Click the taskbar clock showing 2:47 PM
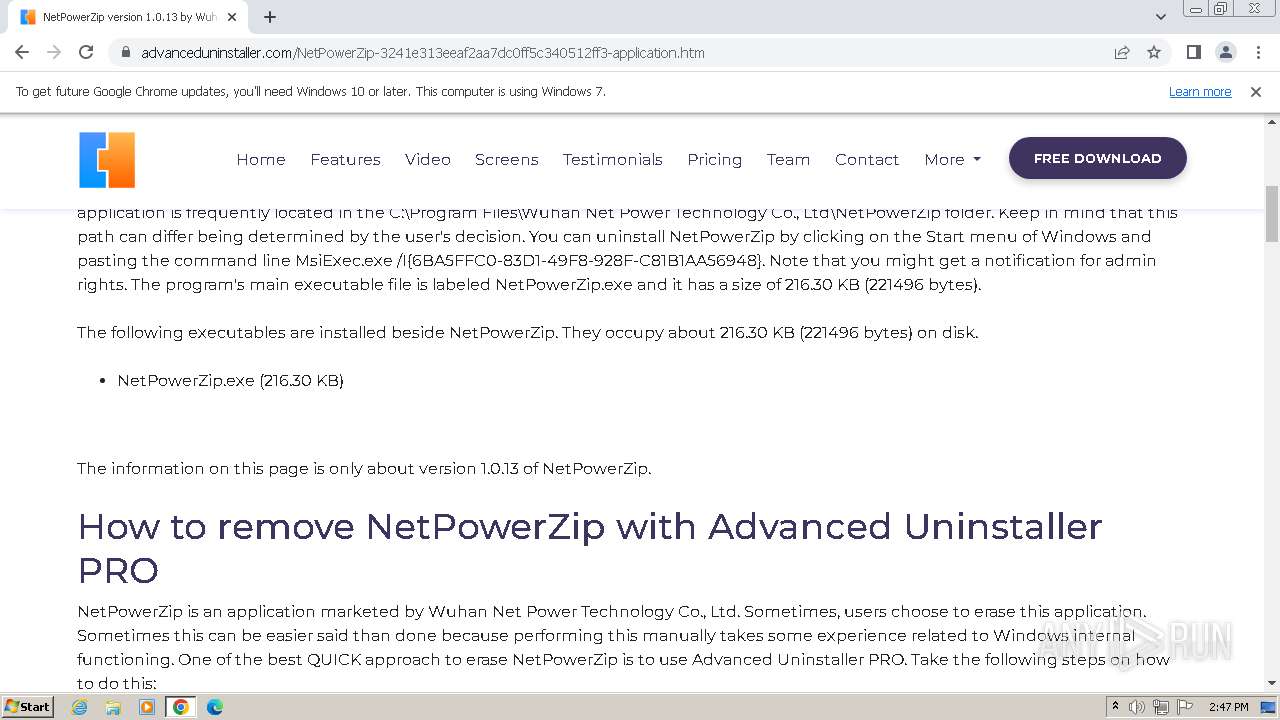This screenshot has width=1280, height=720. click(1229, 707)
